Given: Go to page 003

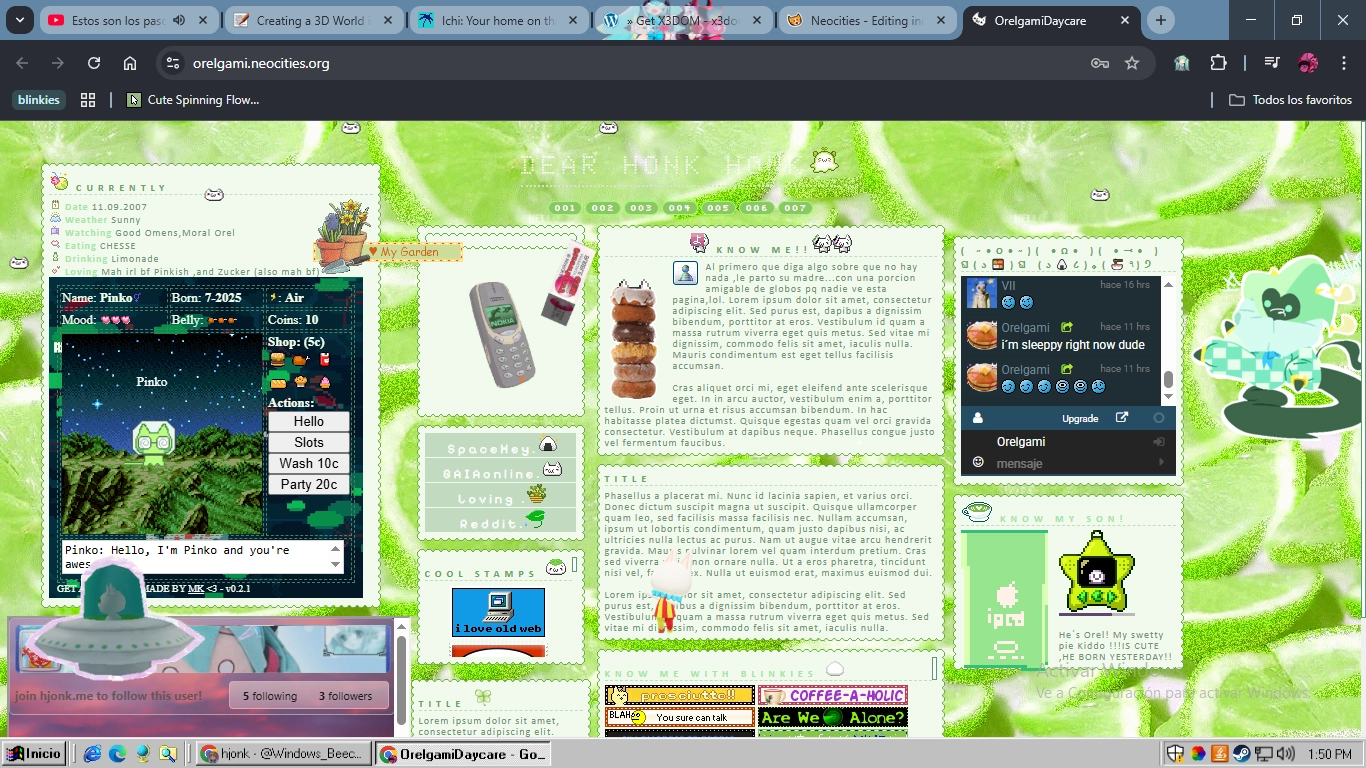Looking at the screenshot, I should coord(641,208).
